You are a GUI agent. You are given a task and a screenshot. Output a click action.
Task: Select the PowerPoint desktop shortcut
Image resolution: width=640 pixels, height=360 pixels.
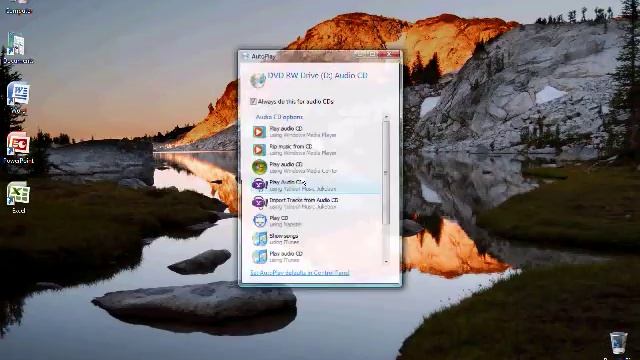click(18, 148)
